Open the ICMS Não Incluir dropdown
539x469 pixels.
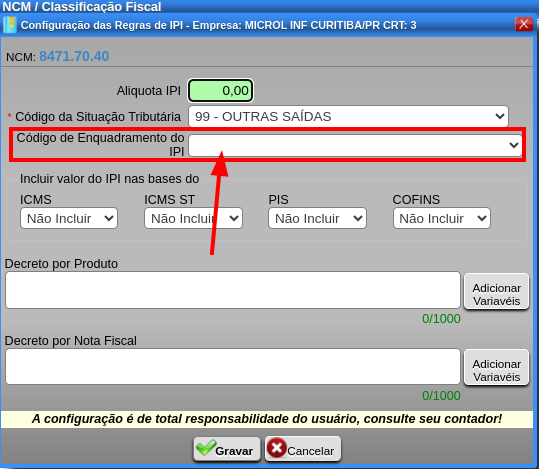(x=69, y=218)
